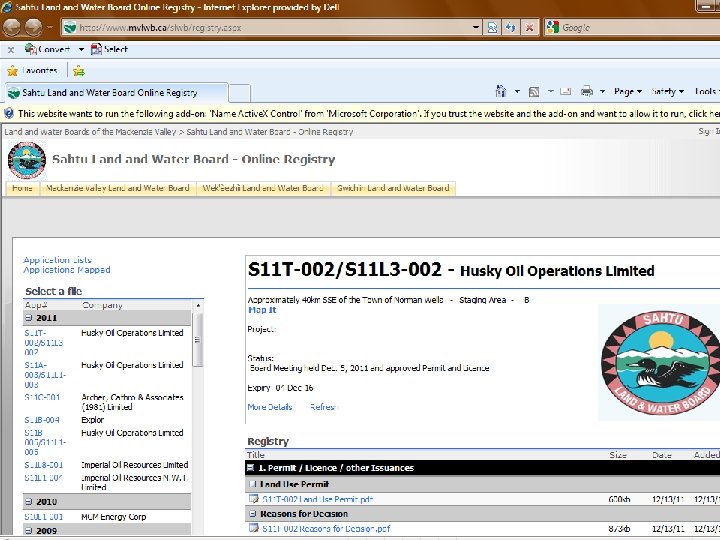The width and height of the screenshot is (720, 540).
Task: Click the RSS feeds icon
Action: (x=534, y=91)
